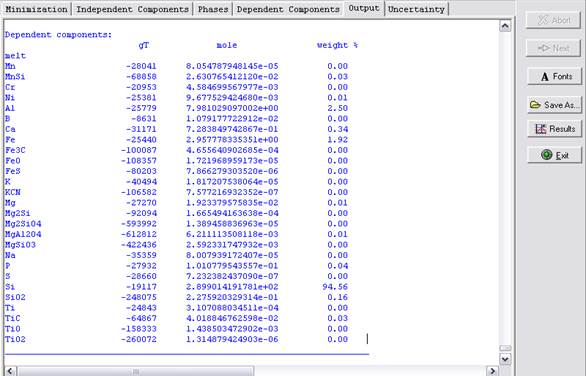
Task: Click the horizontal scroll right arrow
Action: (x=493, y=371)
